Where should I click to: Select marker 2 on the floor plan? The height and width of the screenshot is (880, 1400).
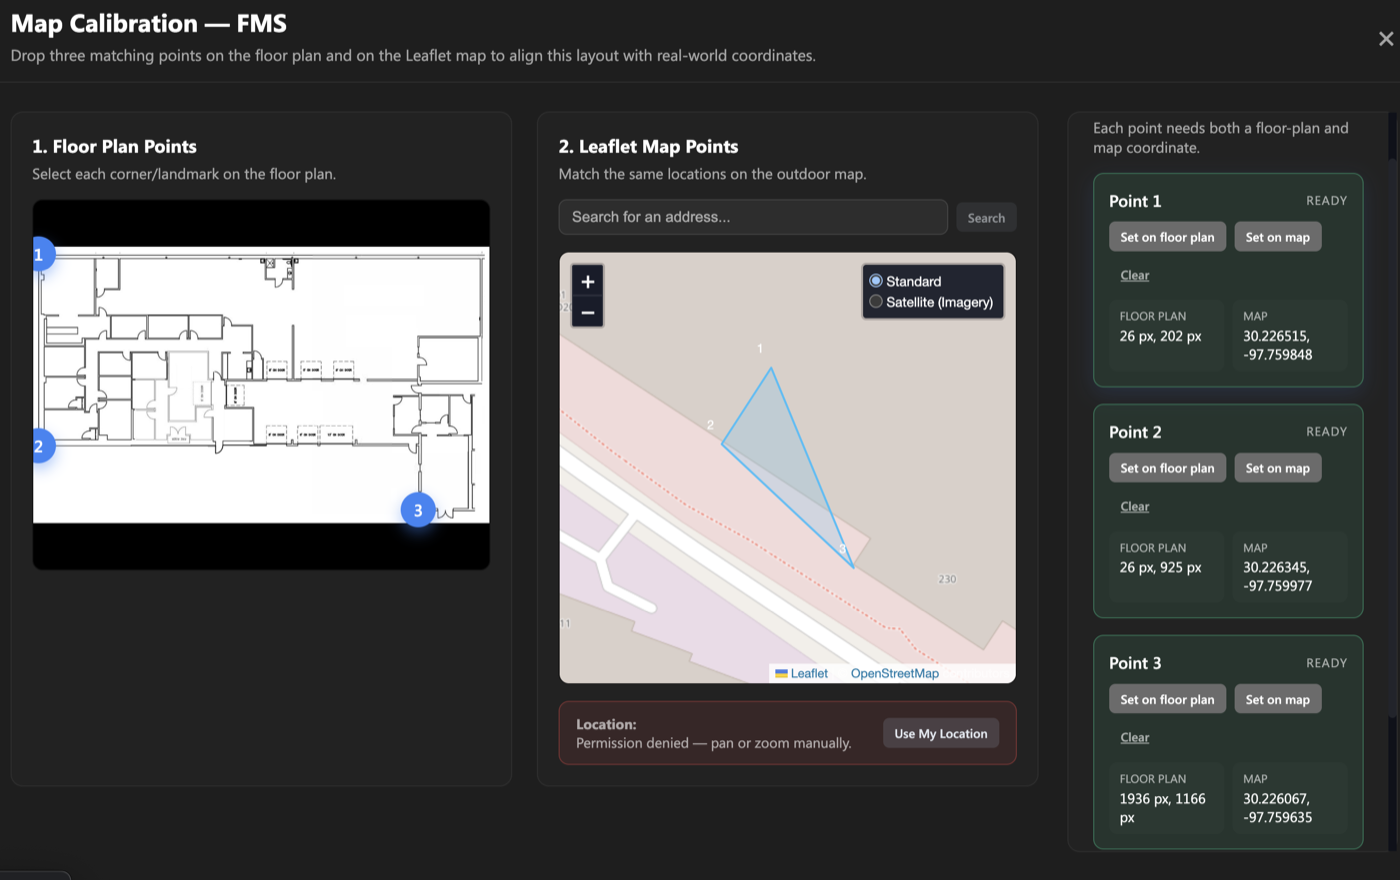pos(41,445)
